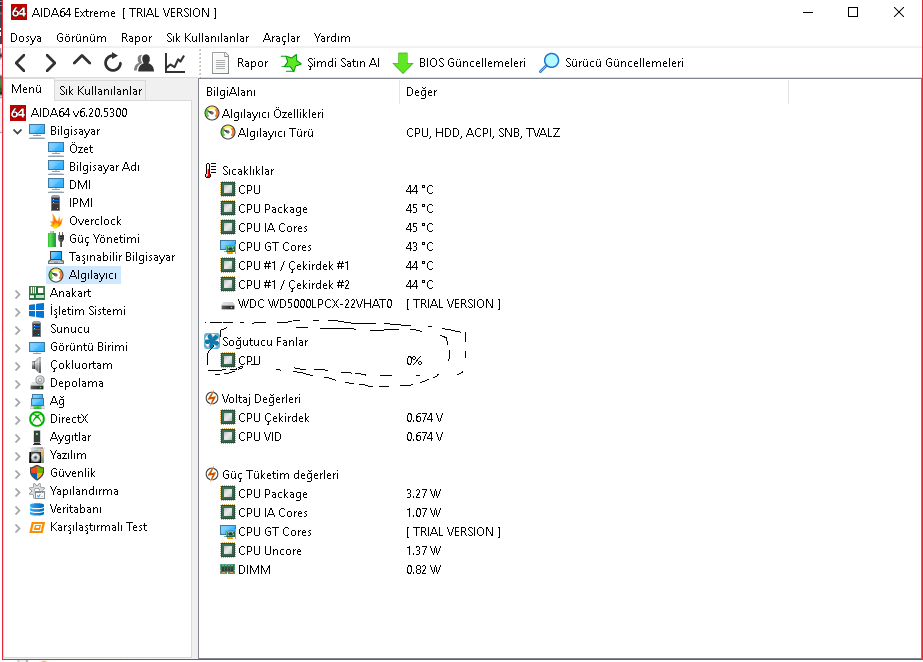This screenshot has width=923, height=662.
Task: Click the Çokluortam speaker icon
Action: (x=36, y=365)
